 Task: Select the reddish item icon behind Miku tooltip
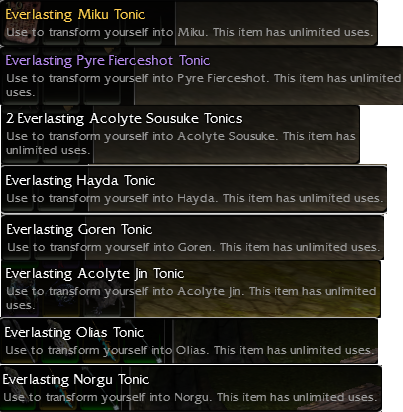click(x=20, y=23)
